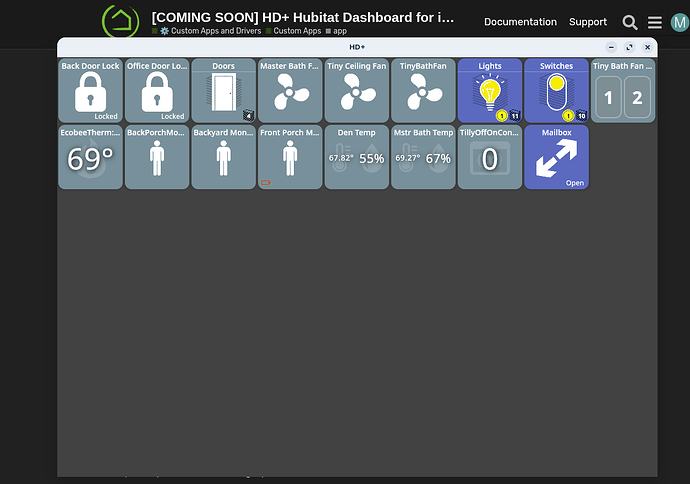The height and width of the screenshot is (484, 690).
Task: Open the HD+ Hubitat Dashboard topic title
Action: [x=303, y=18]
